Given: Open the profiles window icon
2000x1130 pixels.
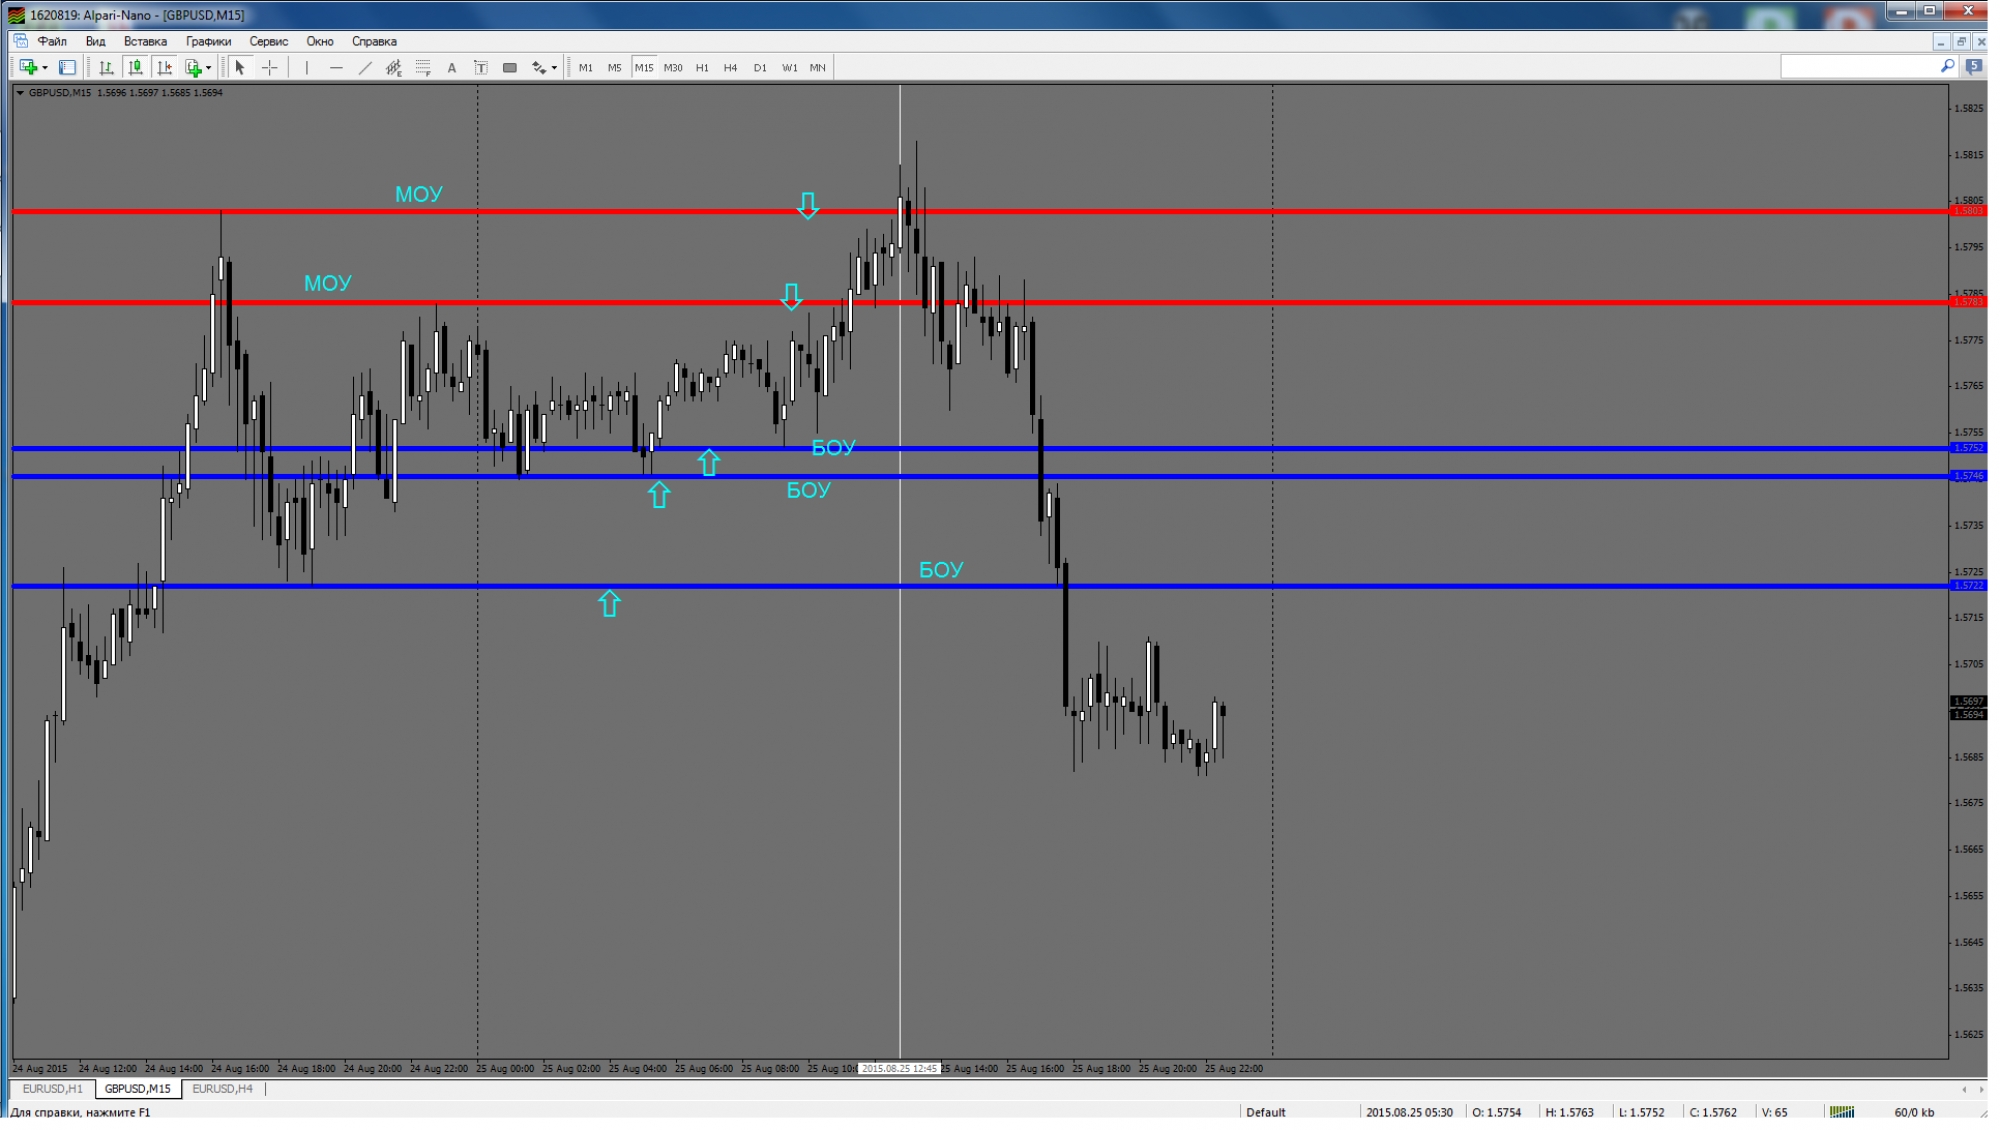Looking at the screenshot, I should 67,68.
